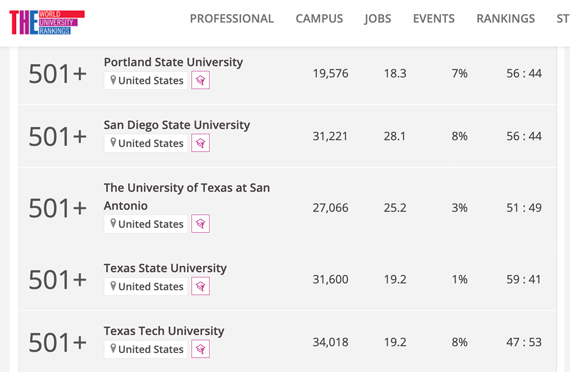
Task: Open the Professional menu
Action: [232, 19]
